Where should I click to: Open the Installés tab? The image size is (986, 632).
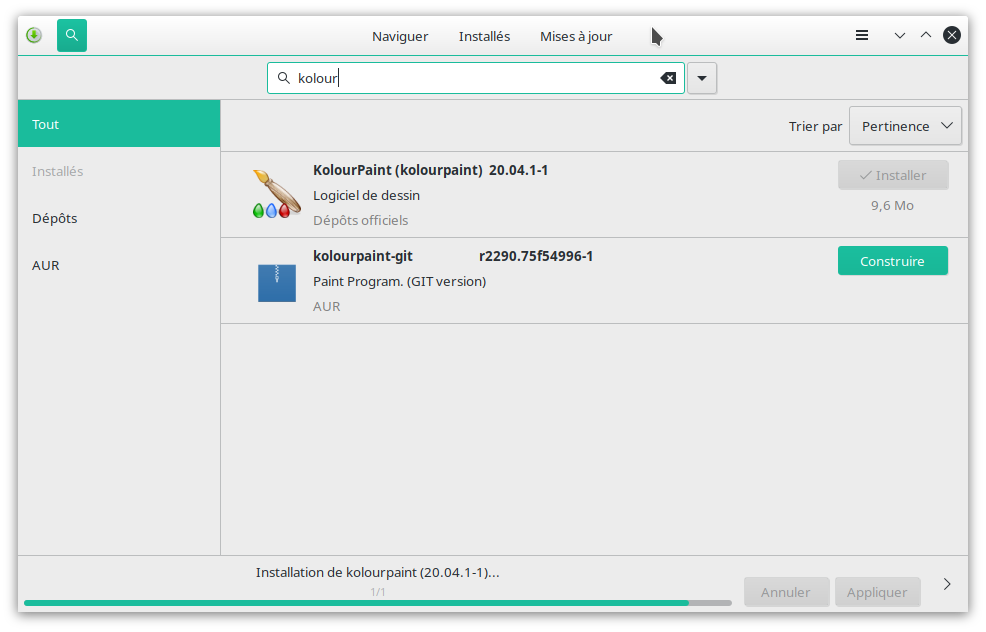(484, 36)
